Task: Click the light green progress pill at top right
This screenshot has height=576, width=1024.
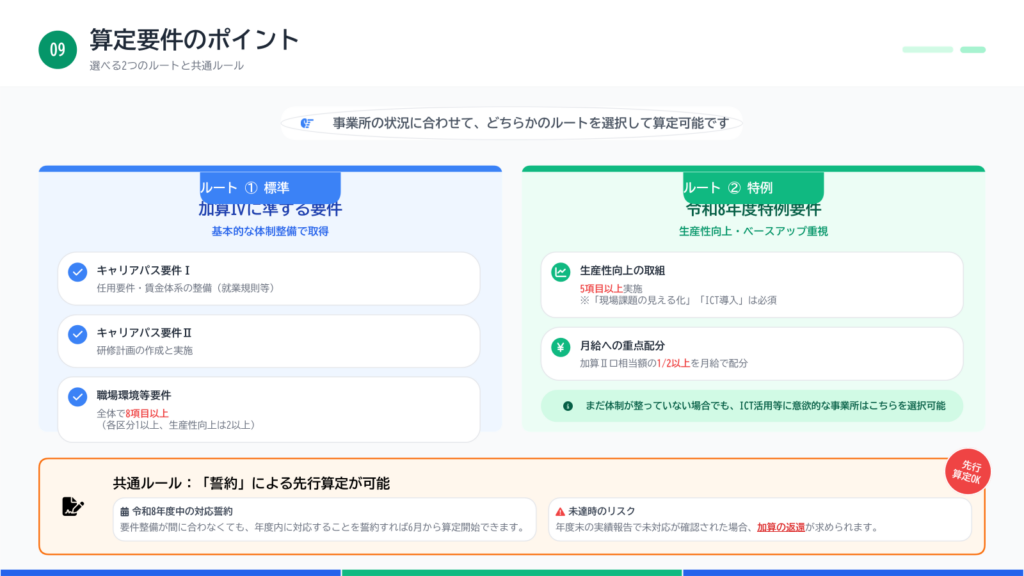Action: click(x=927, y=49)
